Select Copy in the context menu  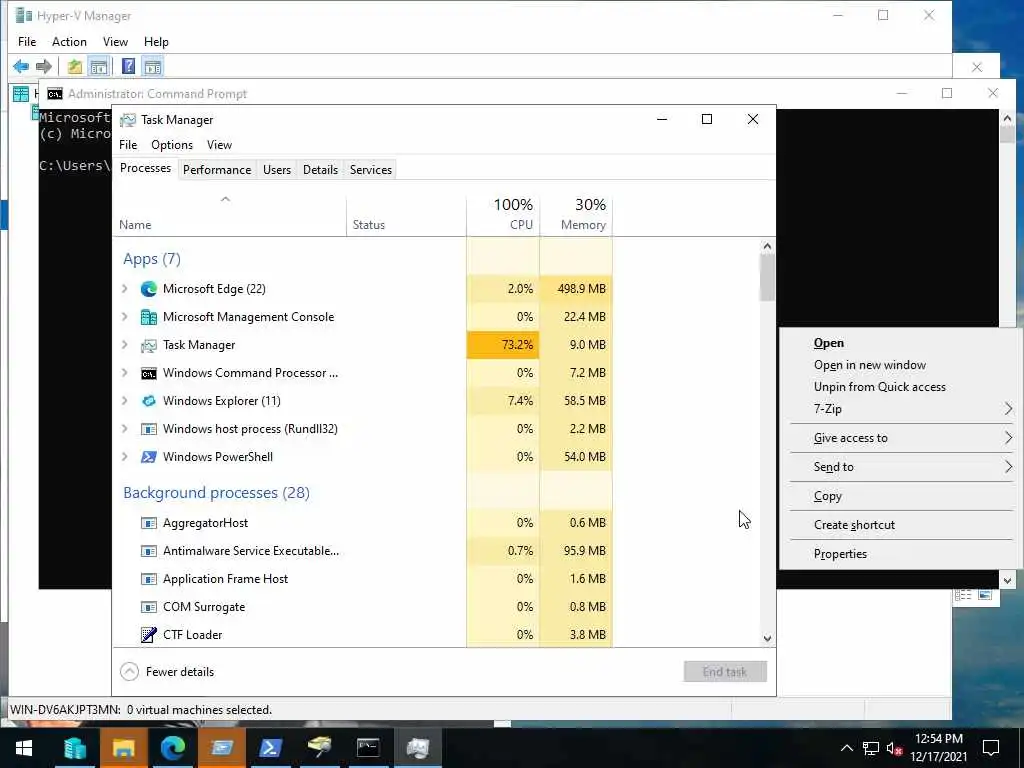pyautogui.click(x=901, y=496)
